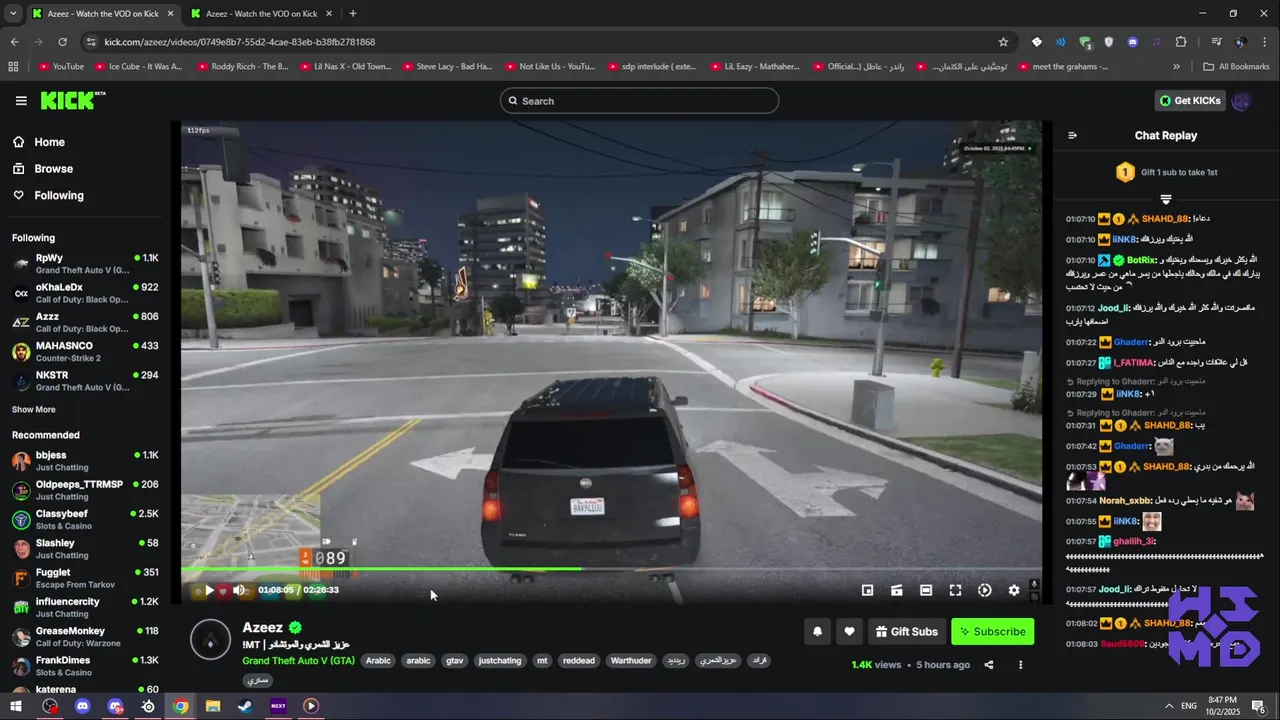This screenshot has height=720, width=1280.
Task: Click the 'justchating' tag
Action: [500, 661]
